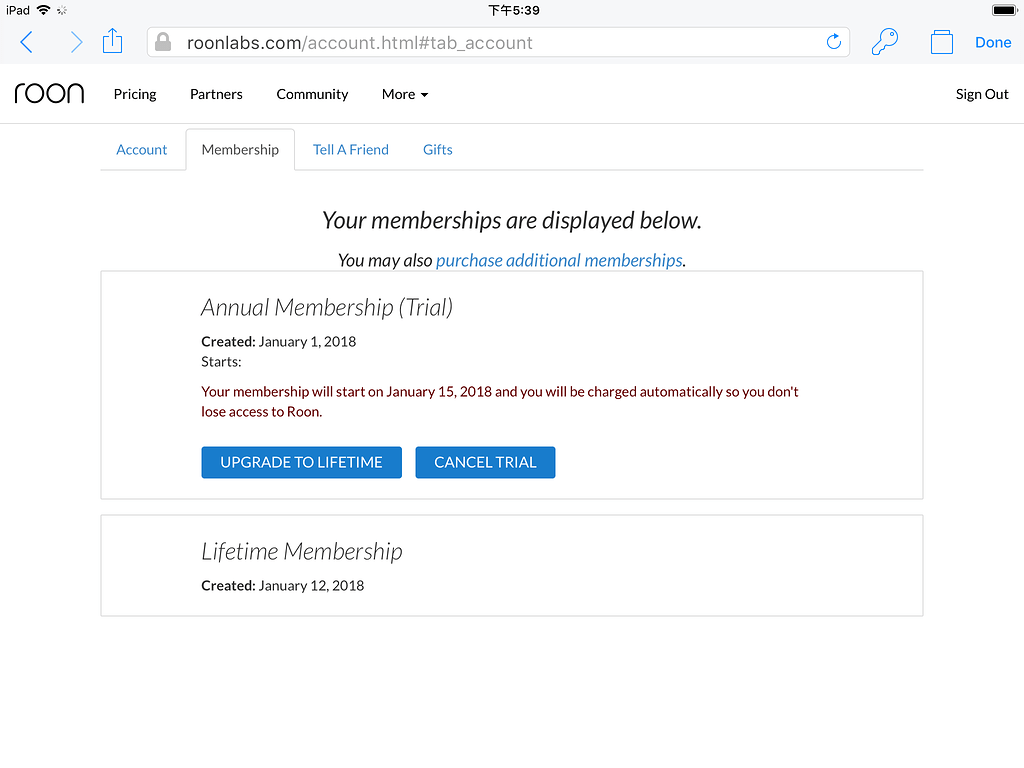Open the Share sheet in Safari
Screen dimensions: 1024x768
[112, 41]
